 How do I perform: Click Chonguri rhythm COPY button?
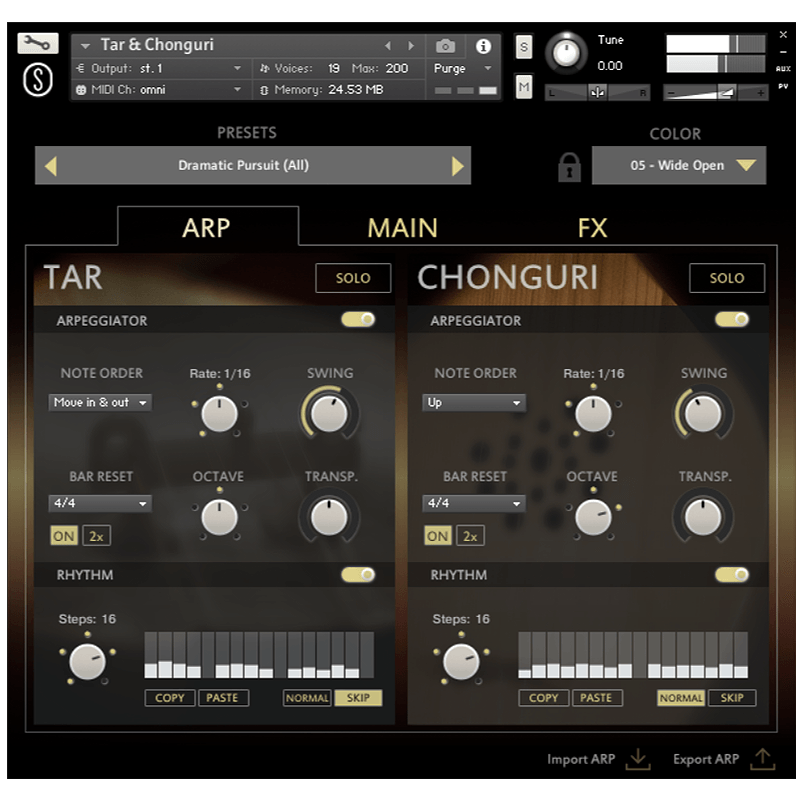pyautogui.click(x=544, y=698)
